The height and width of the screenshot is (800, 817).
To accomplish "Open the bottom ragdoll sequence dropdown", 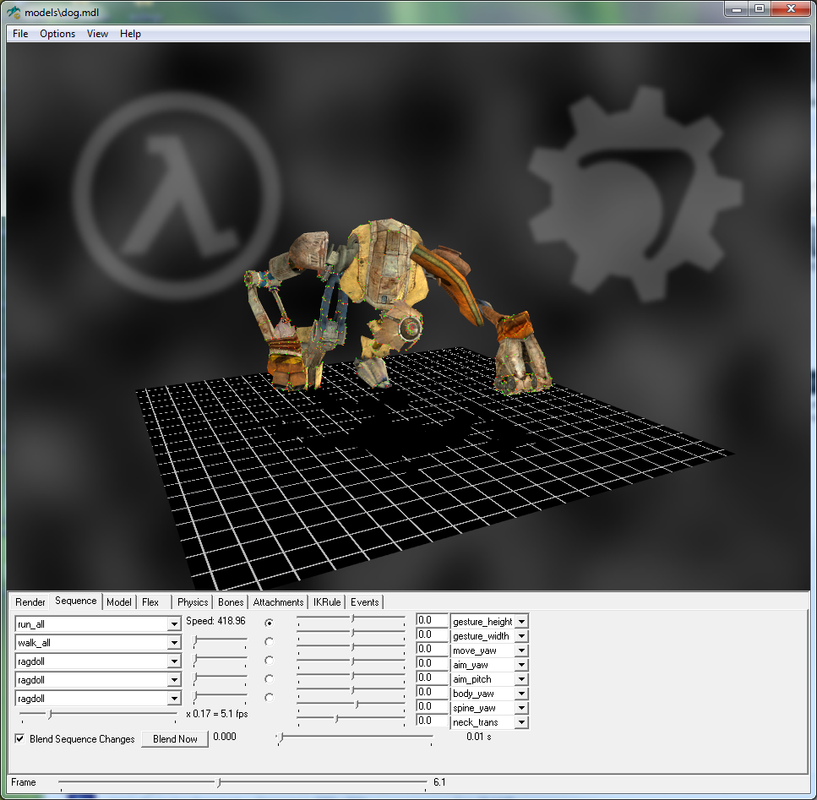I will click(174, 699).
